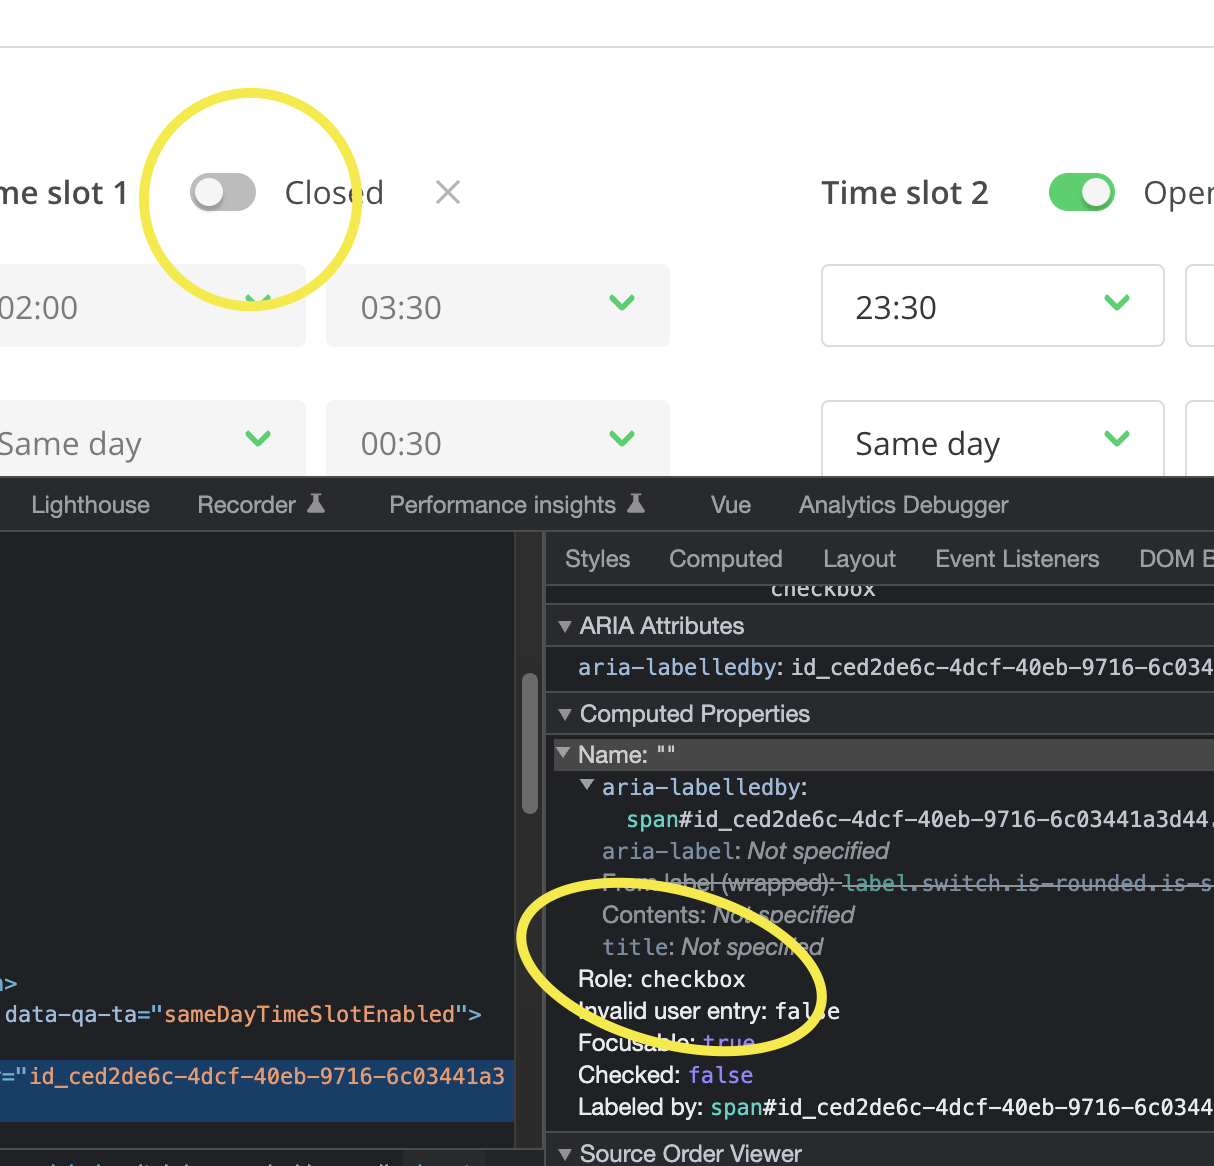Open the 02:00 start time dropdown

point(150,306)
